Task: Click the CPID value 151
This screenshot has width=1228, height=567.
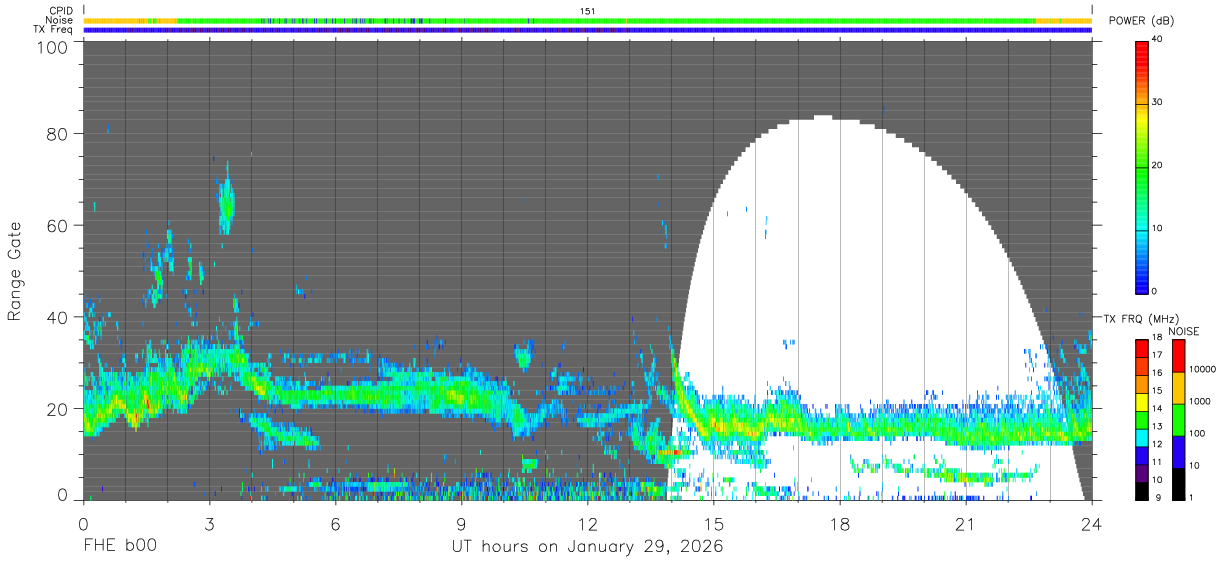Action: tap(588, 10)
